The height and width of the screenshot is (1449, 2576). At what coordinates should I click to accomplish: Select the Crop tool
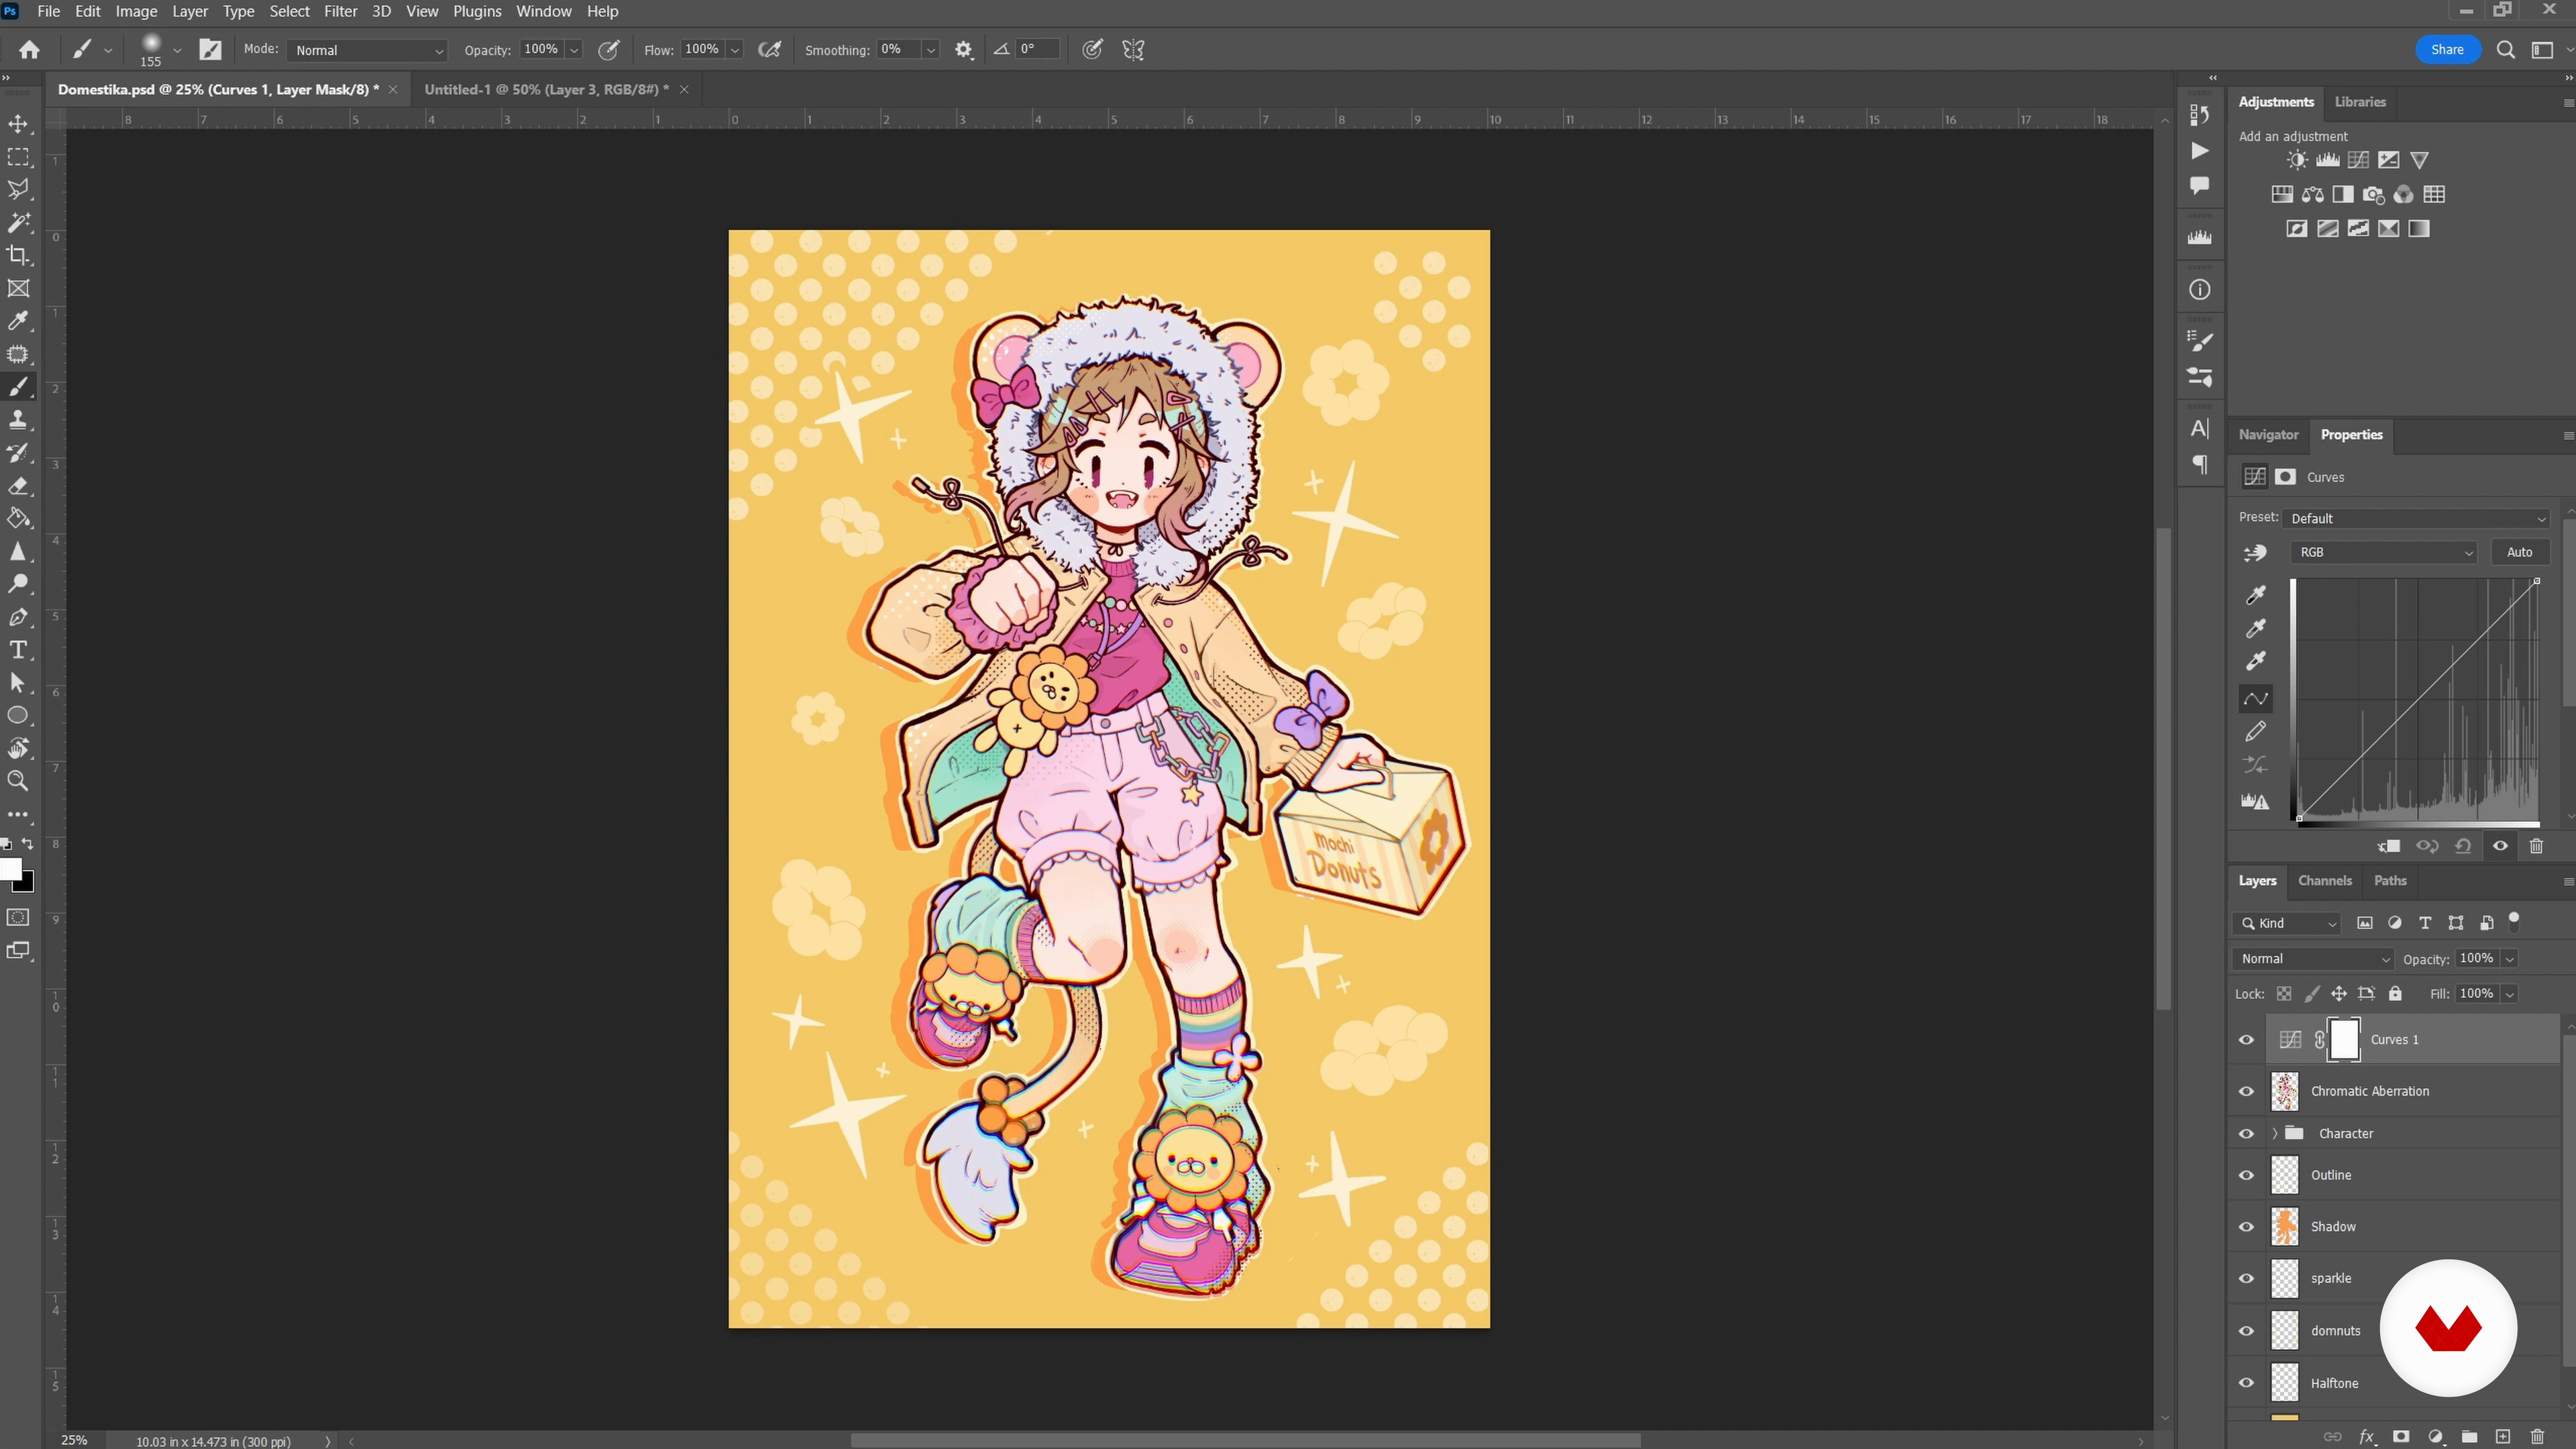coord(18,255)
